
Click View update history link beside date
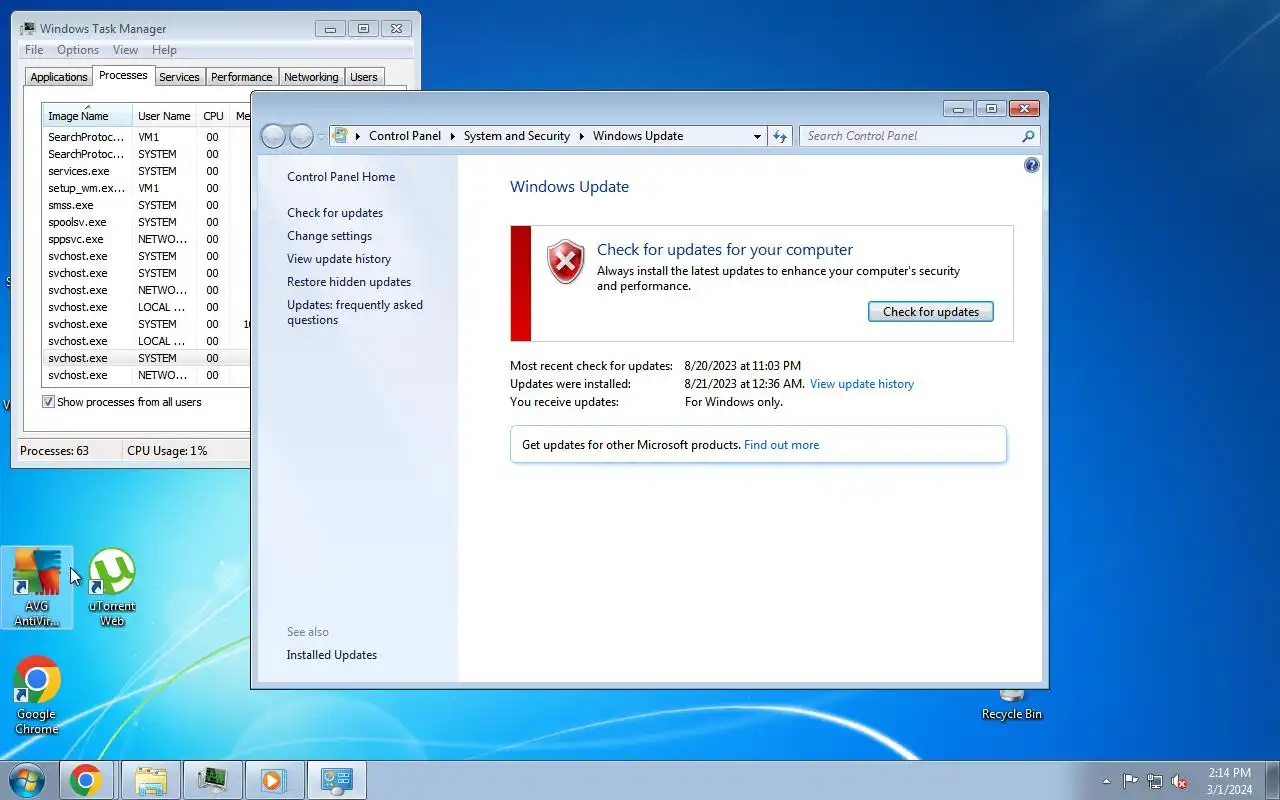click(861, 384)
